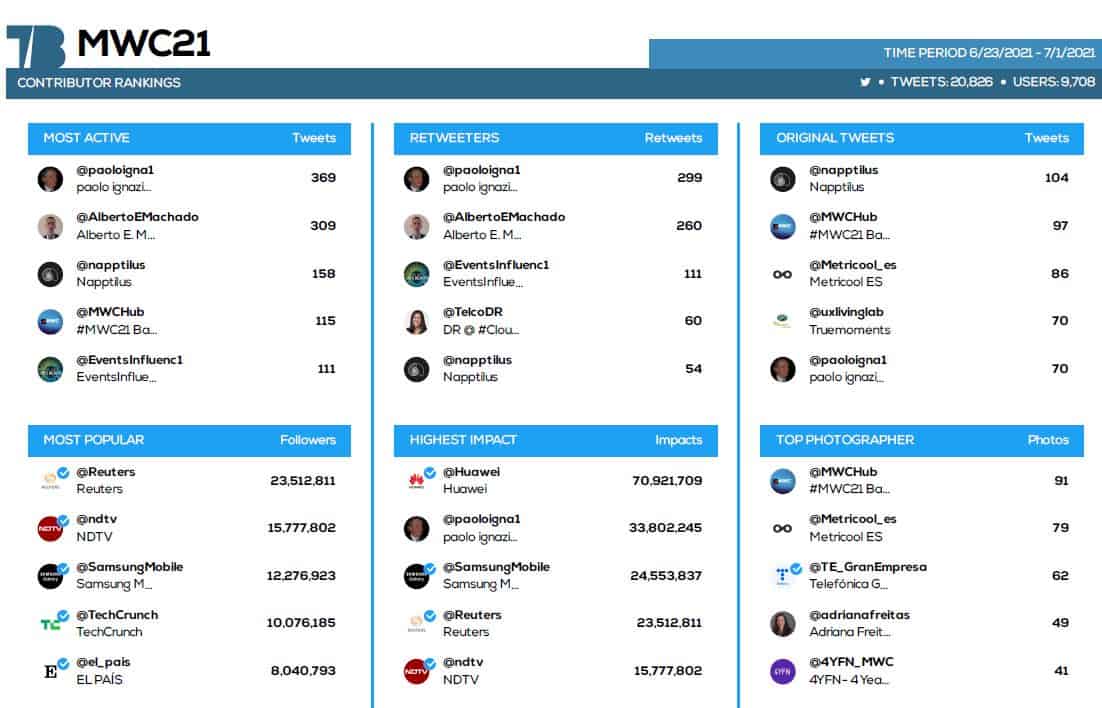Click 4YFN purple logo in Top Photographer

[x=783, y=671]
